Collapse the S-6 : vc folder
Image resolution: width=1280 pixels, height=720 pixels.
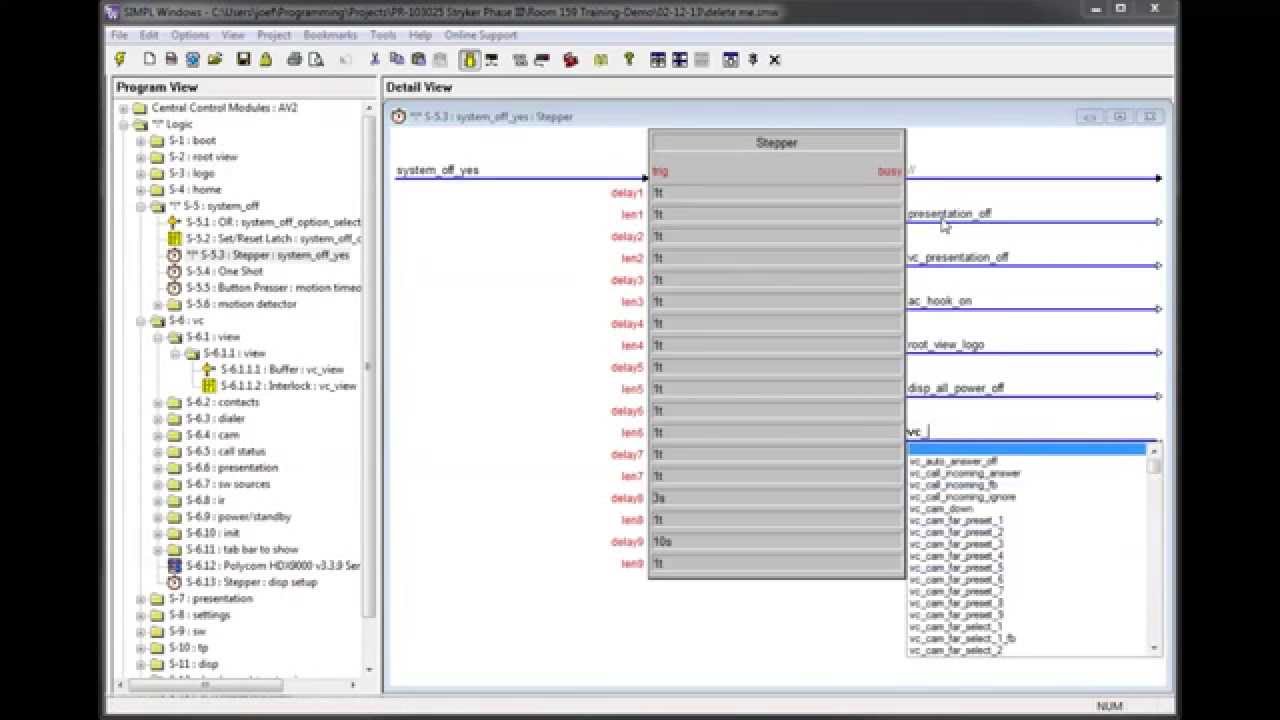pos(141,321)
